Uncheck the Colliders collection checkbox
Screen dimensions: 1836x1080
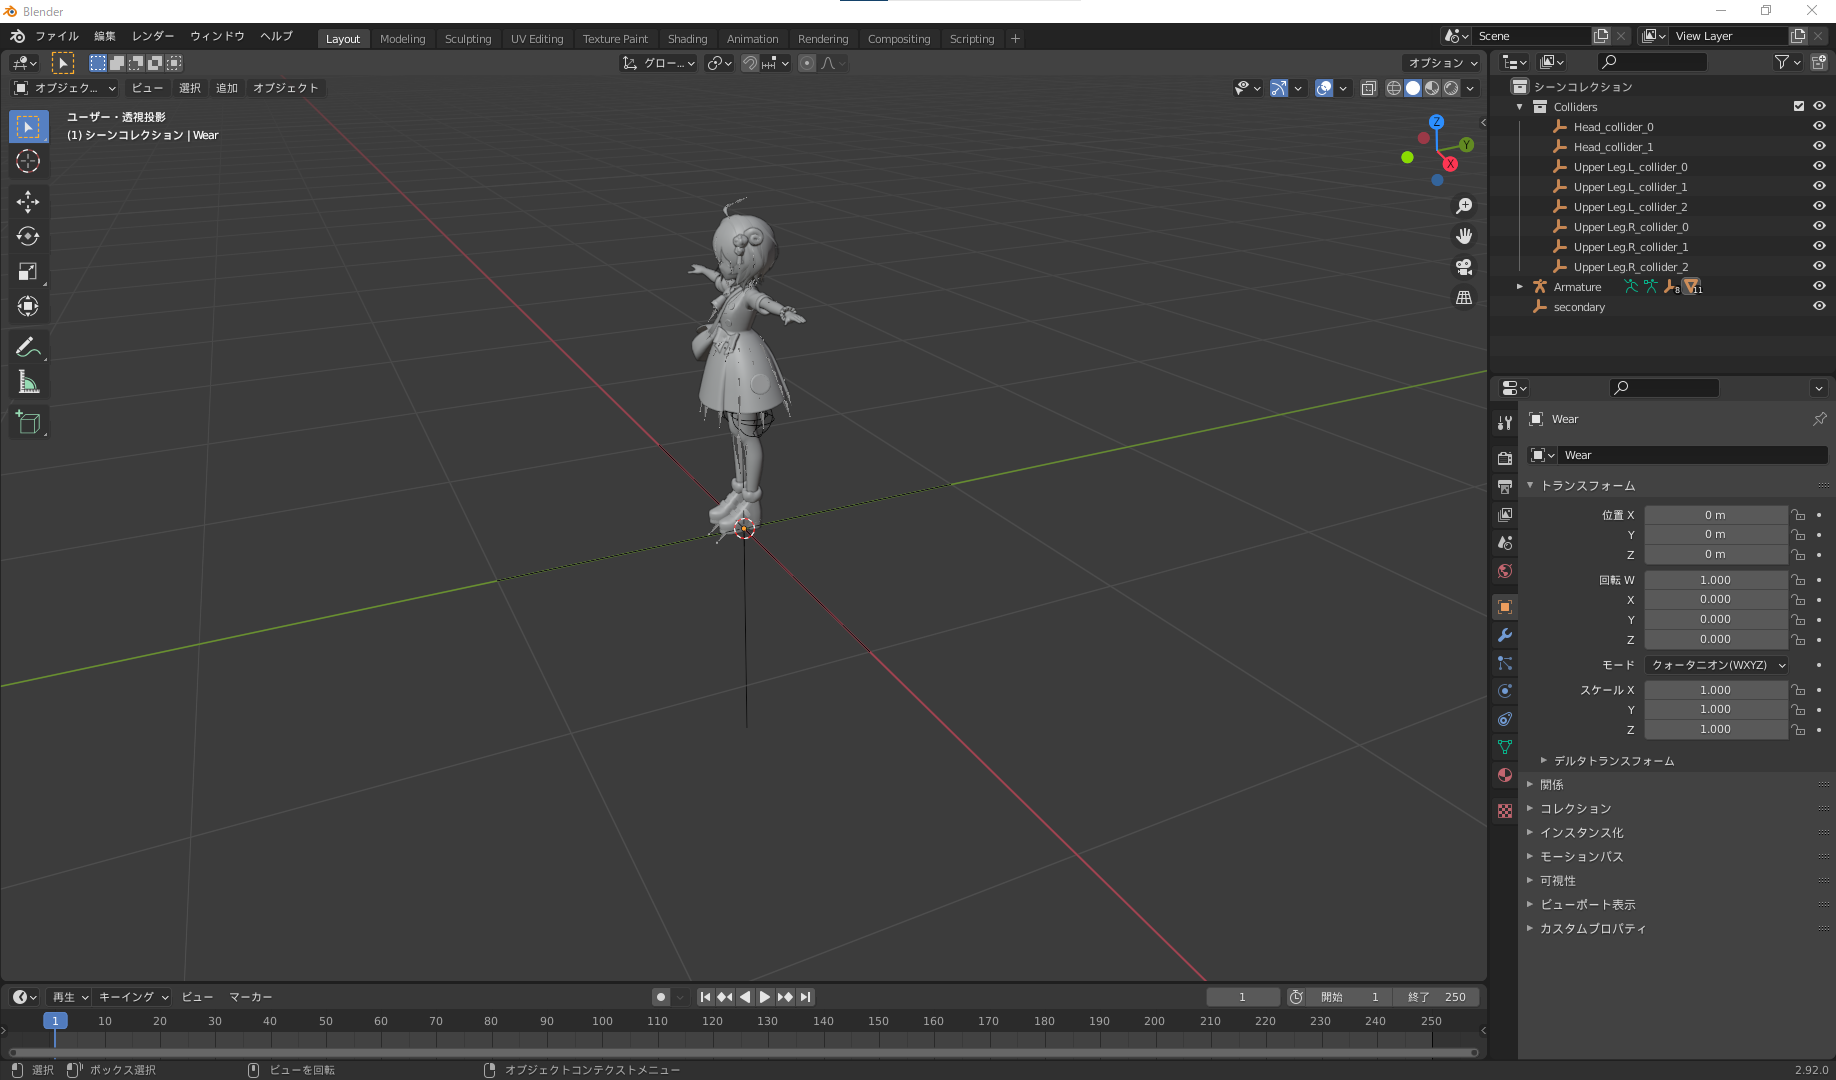[x=1799, y=106]
